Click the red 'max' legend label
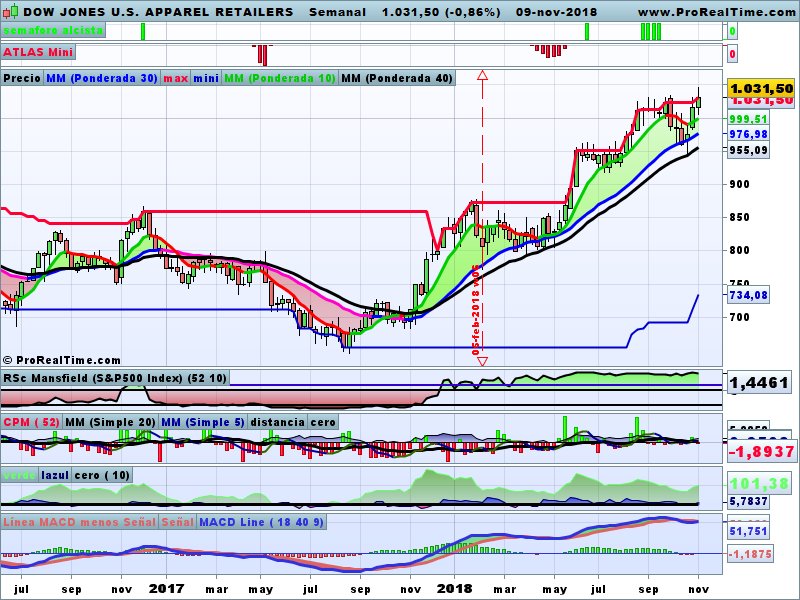 [x=176, y=78]
